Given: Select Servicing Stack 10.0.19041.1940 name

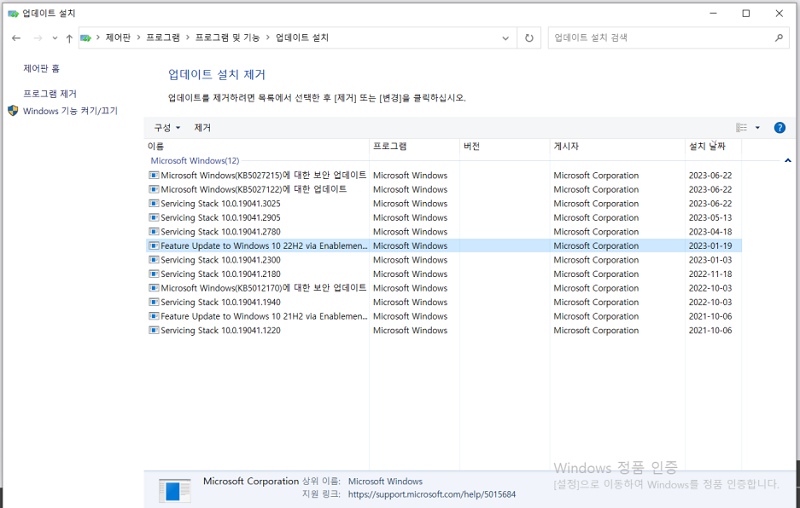Looking at the screenshot, I should (220, 302).
